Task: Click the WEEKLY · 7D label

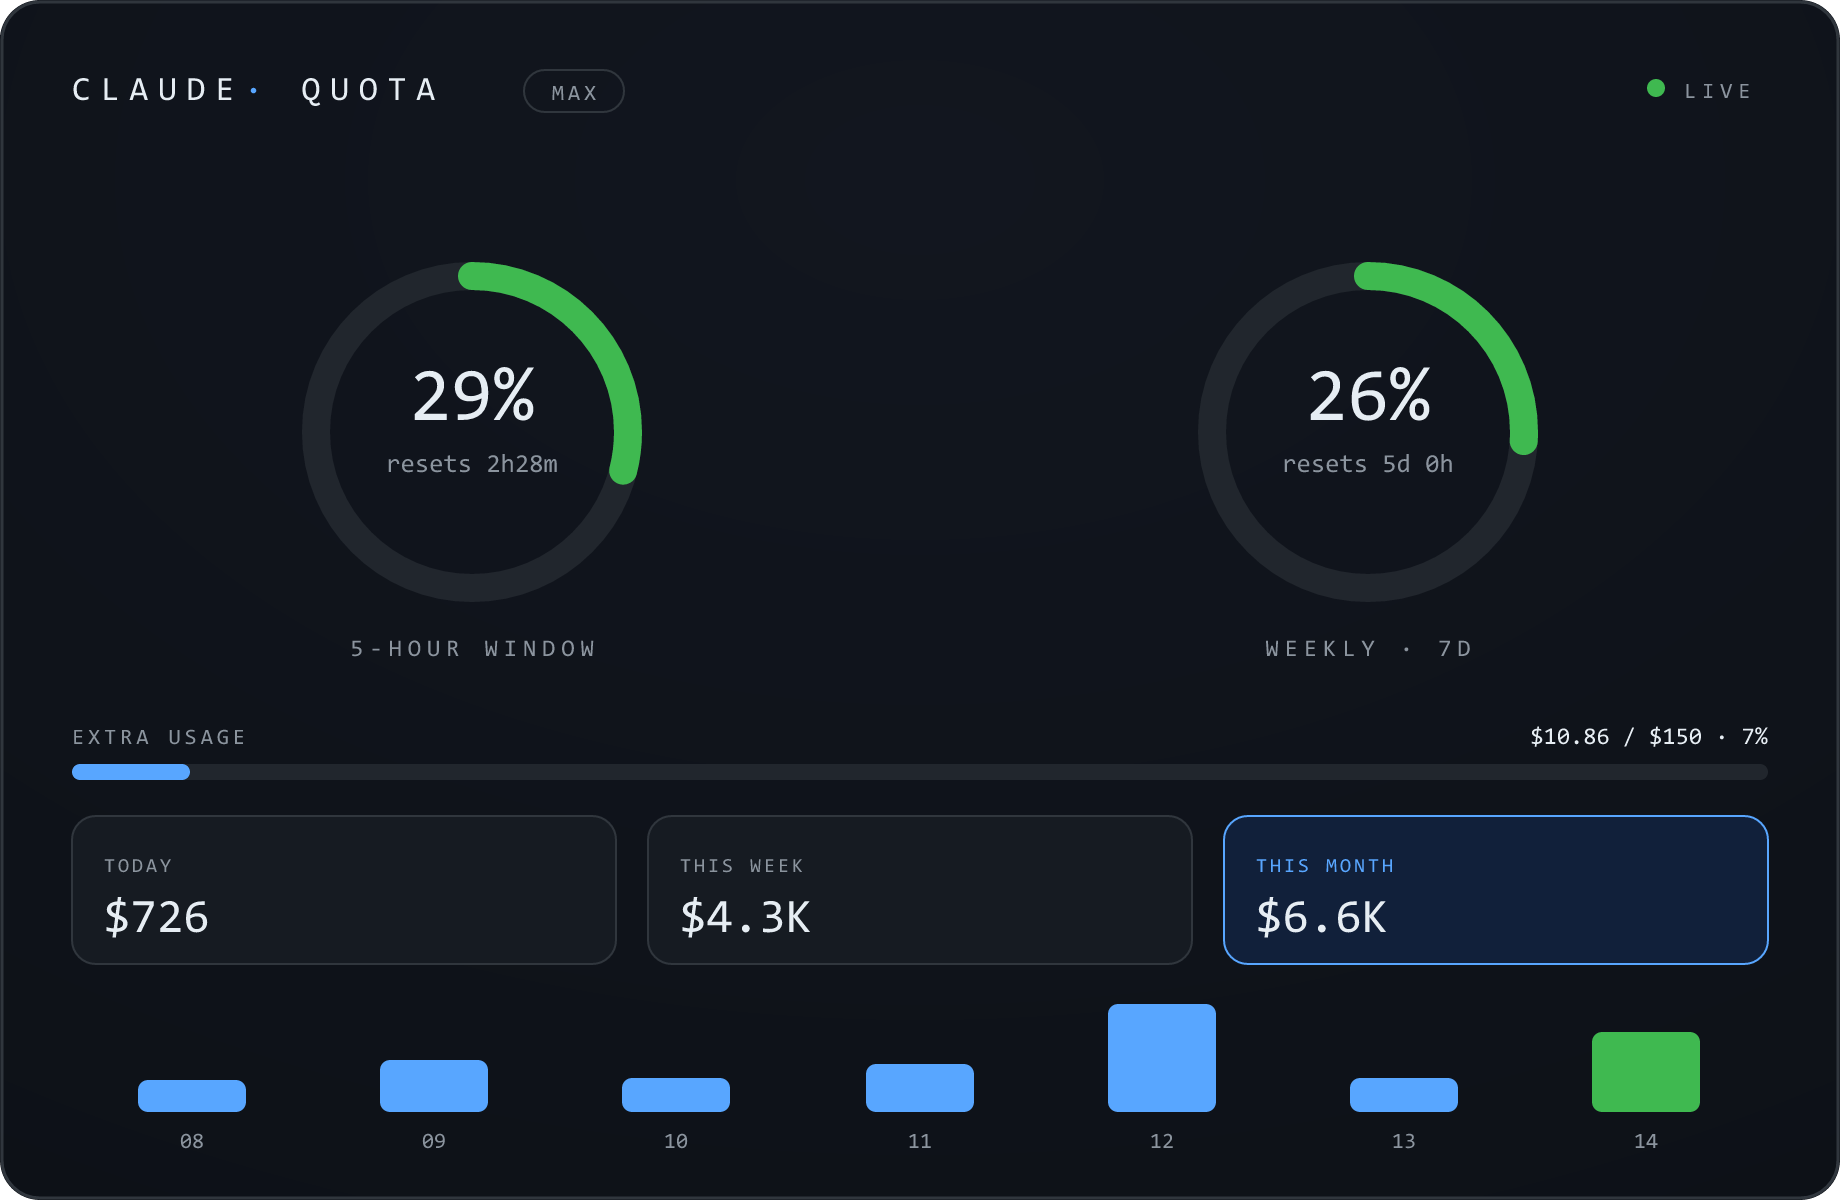Action: [x=1369, y=649]
